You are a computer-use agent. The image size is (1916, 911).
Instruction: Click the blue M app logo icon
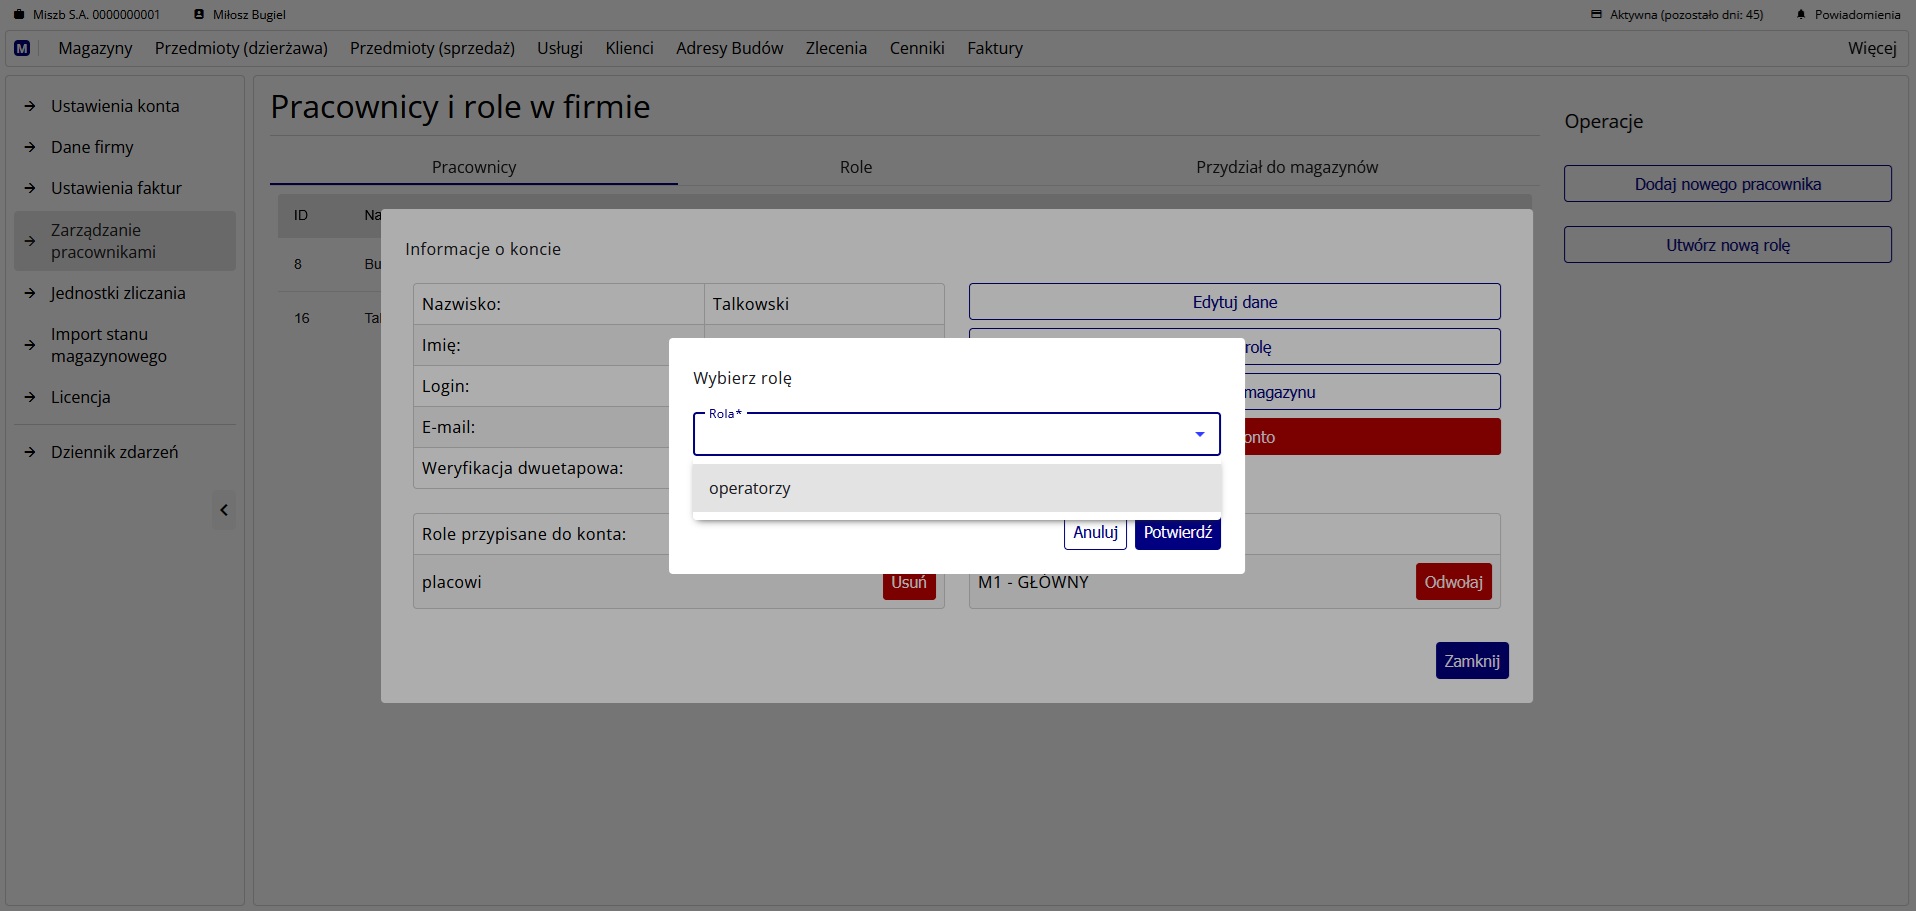pyautogui.click(x=22, y=48)
